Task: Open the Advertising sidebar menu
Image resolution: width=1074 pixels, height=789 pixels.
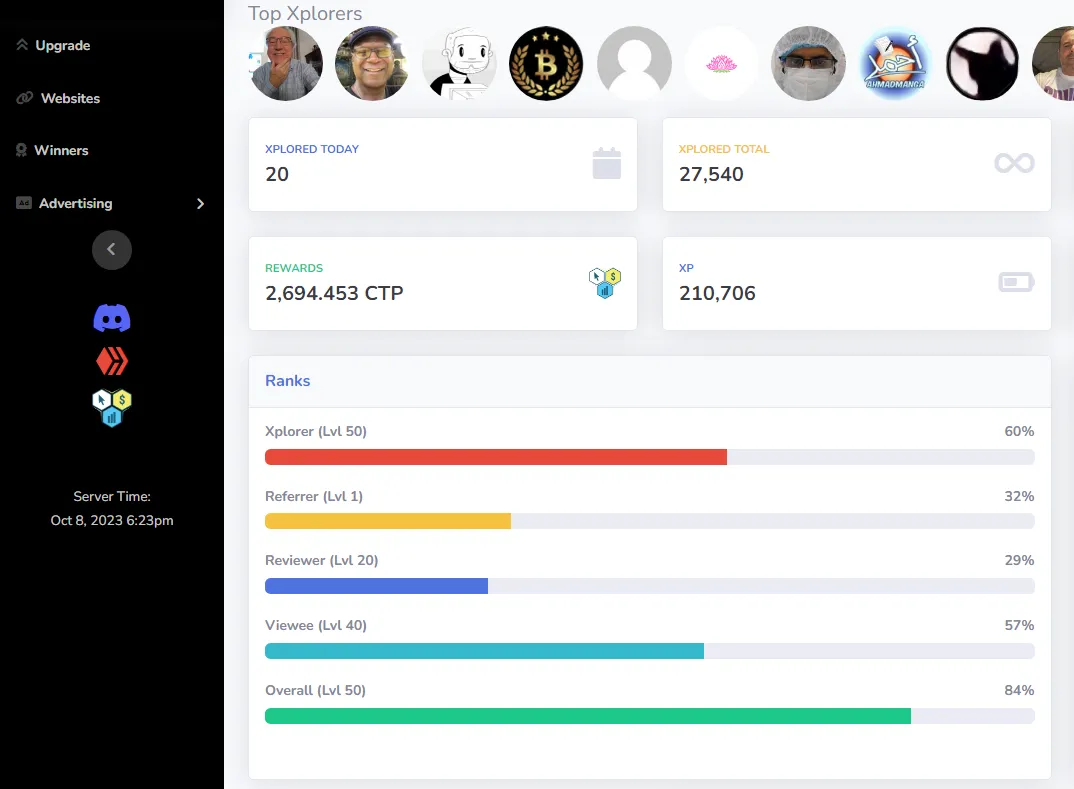Action: (x=111, y=203)
